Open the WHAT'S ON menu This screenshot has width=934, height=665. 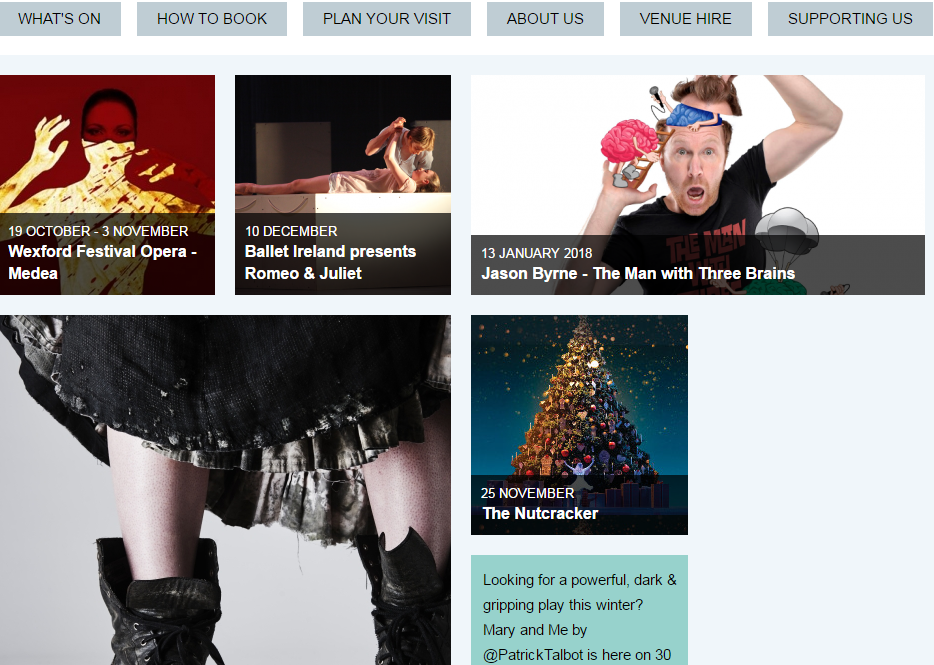click(59, 18)
